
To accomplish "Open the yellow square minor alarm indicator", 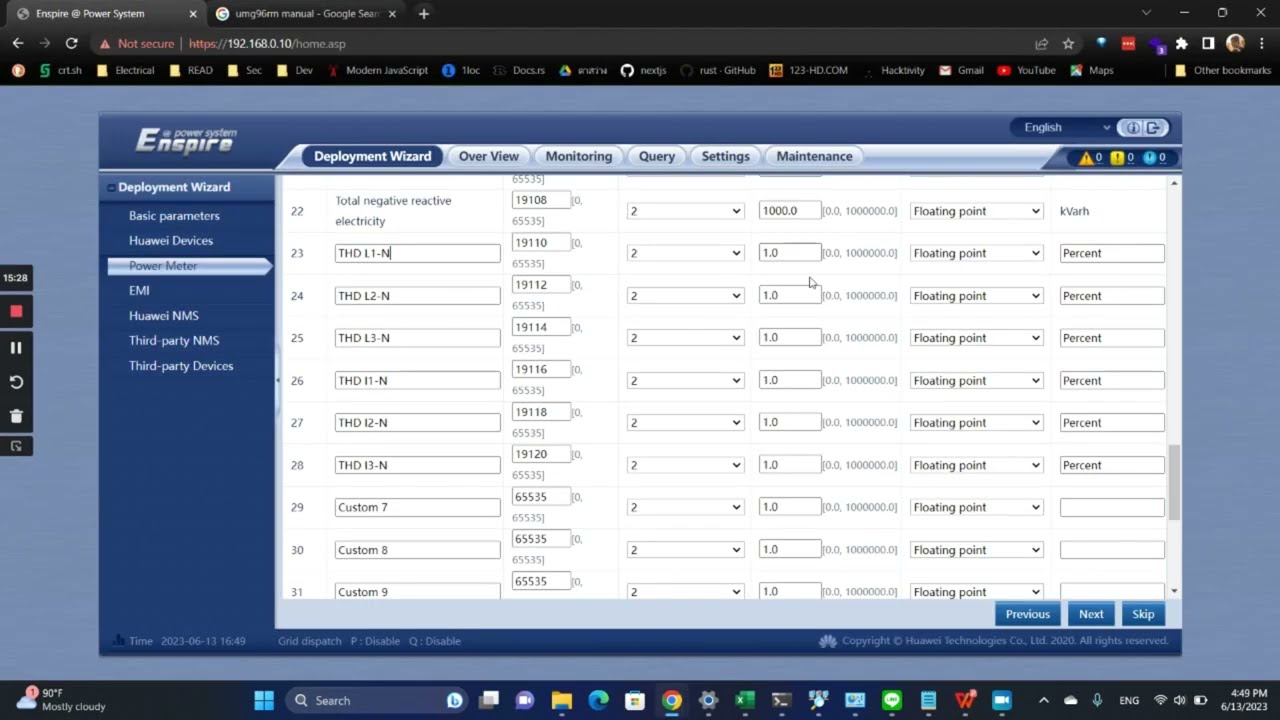I will point(1117,158).
